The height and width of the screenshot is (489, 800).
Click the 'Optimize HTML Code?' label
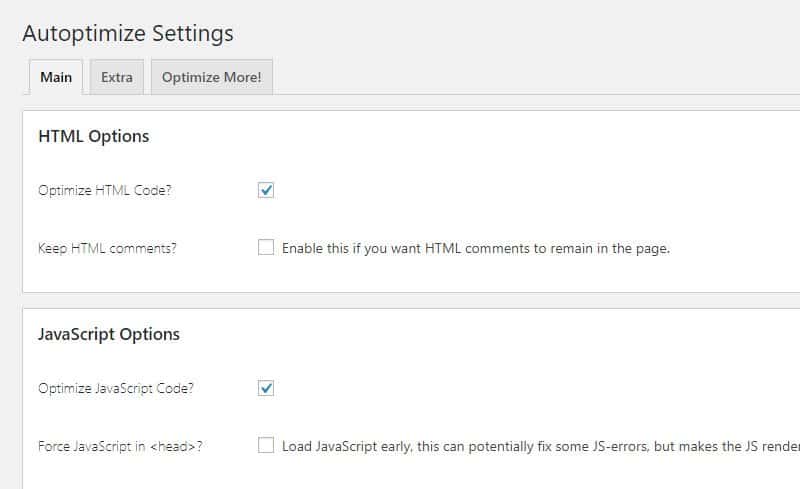click(x=104, y=190)
